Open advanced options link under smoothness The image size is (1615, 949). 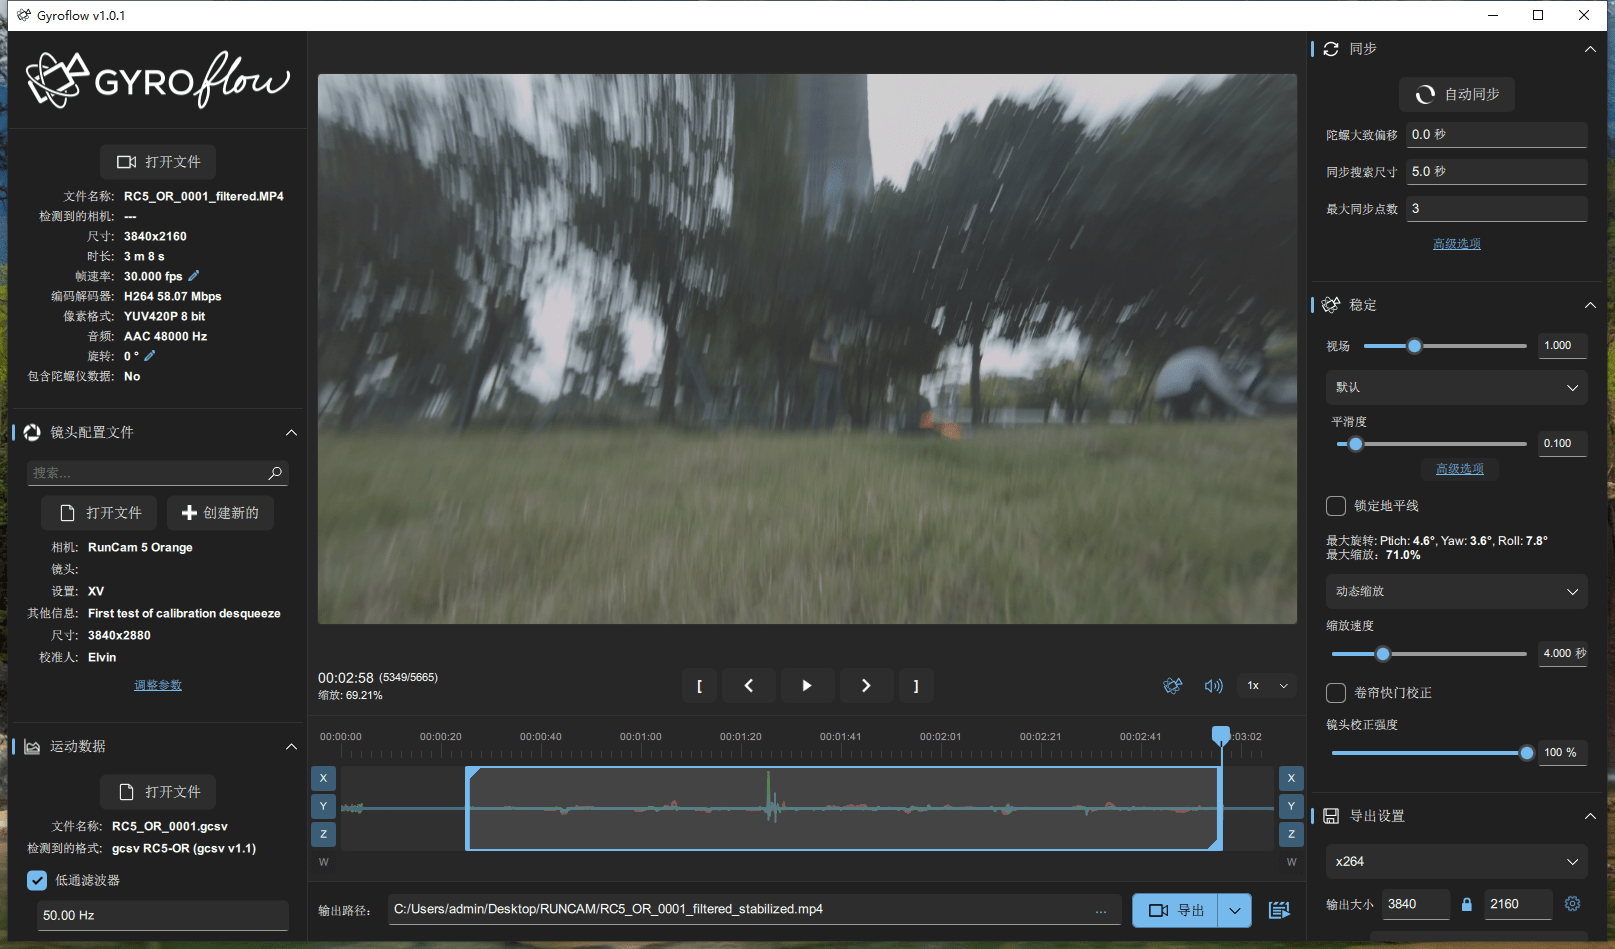coord(1460,469)
